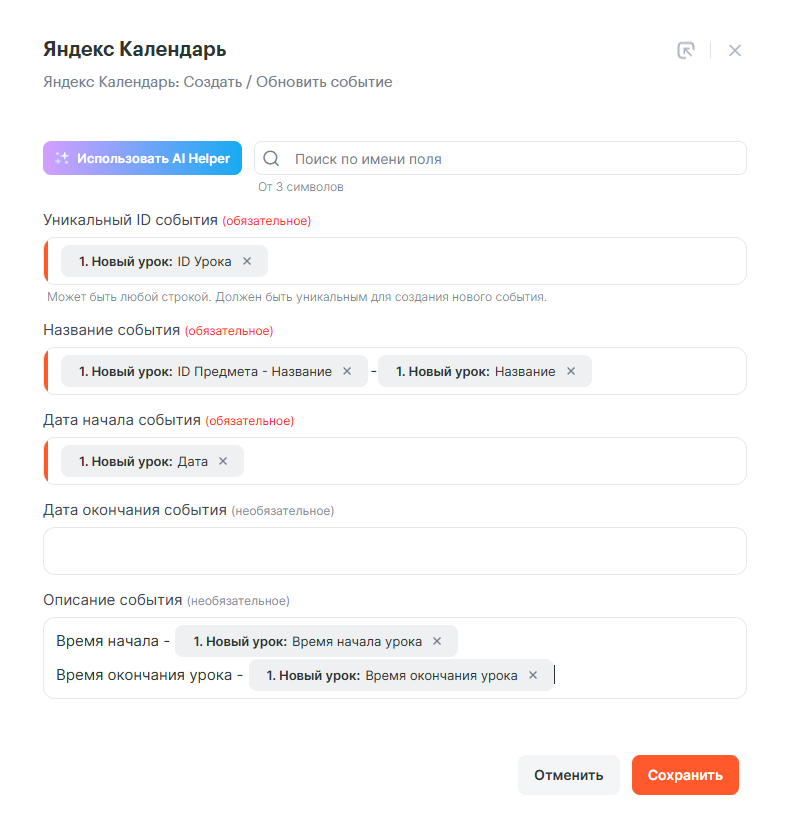This screenshot has width=788, height=831.
Task: Click the empty 'Дата окончания события' field
Action: pyautogui.click(x=395, y=551)
